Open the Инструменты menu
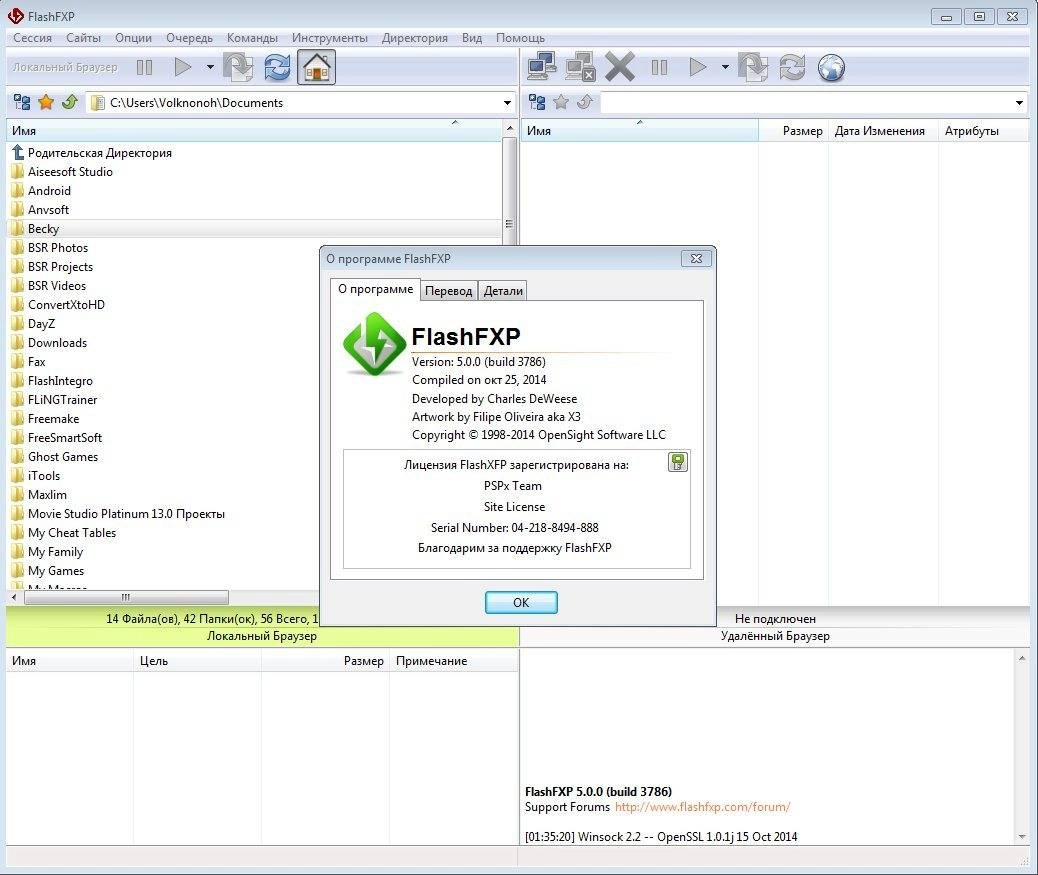Screen dimensions: 1038x875 click(x=330, y=38)
